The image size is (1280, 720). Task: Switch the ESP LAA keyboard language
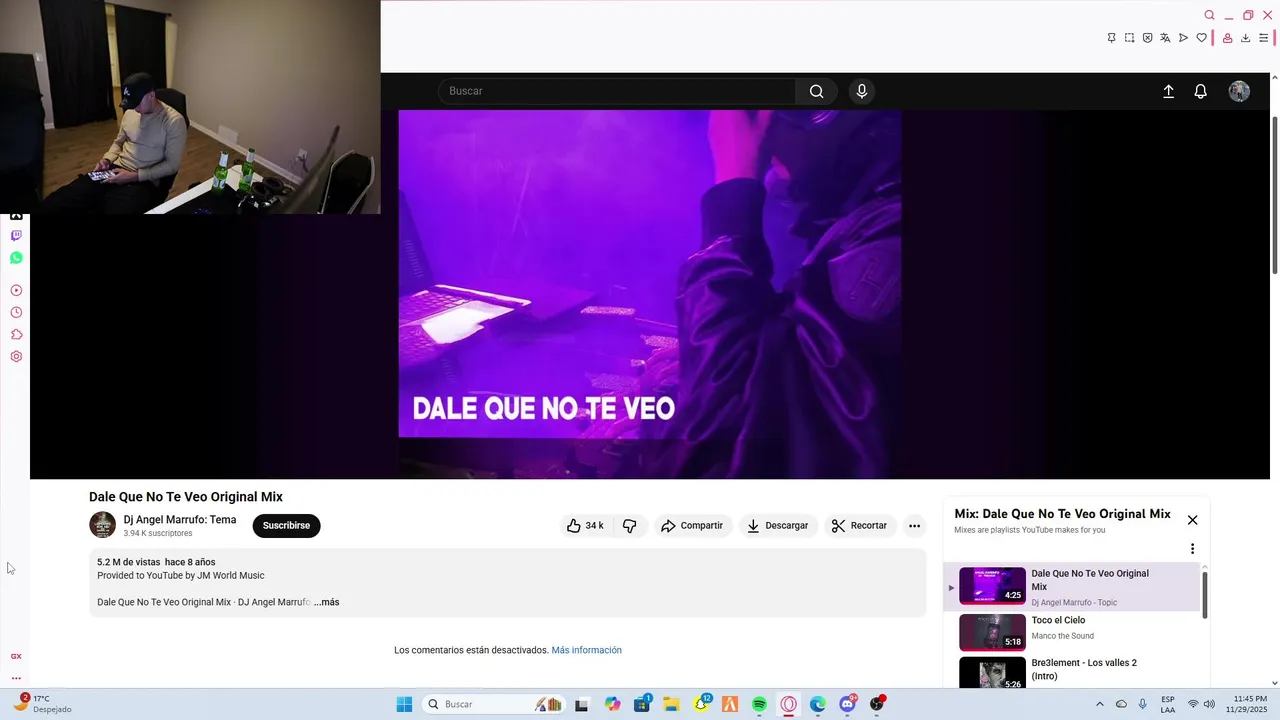1168,704
